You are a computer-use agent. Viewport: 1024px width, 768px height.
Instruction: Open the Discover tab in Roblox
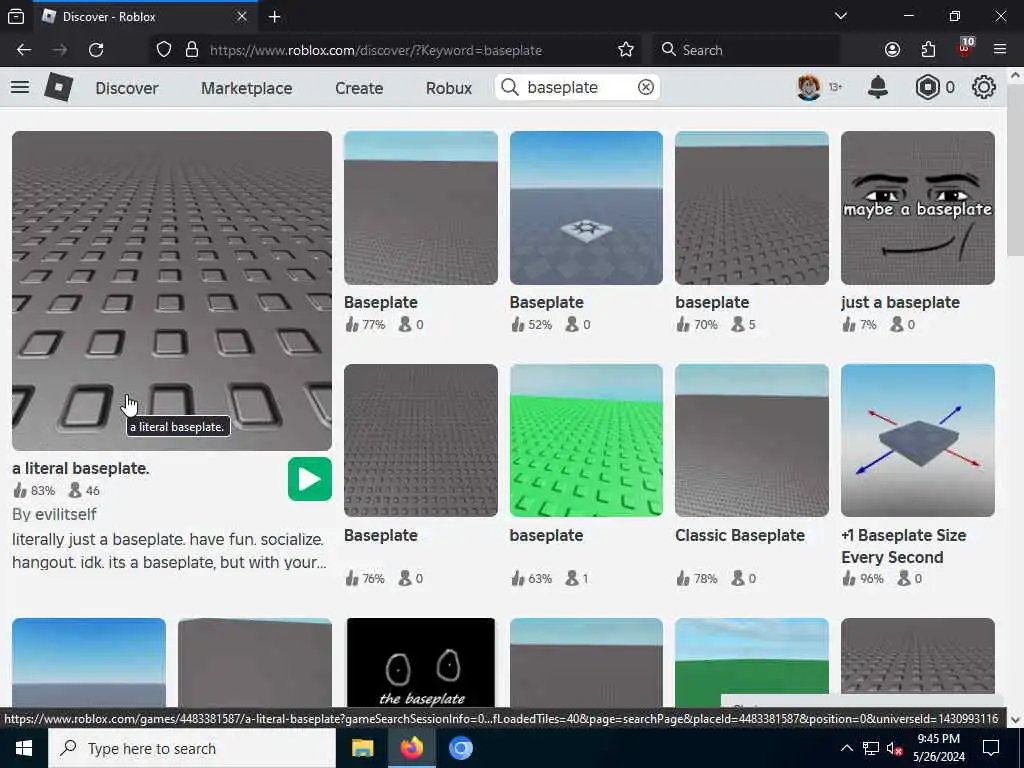127,88
